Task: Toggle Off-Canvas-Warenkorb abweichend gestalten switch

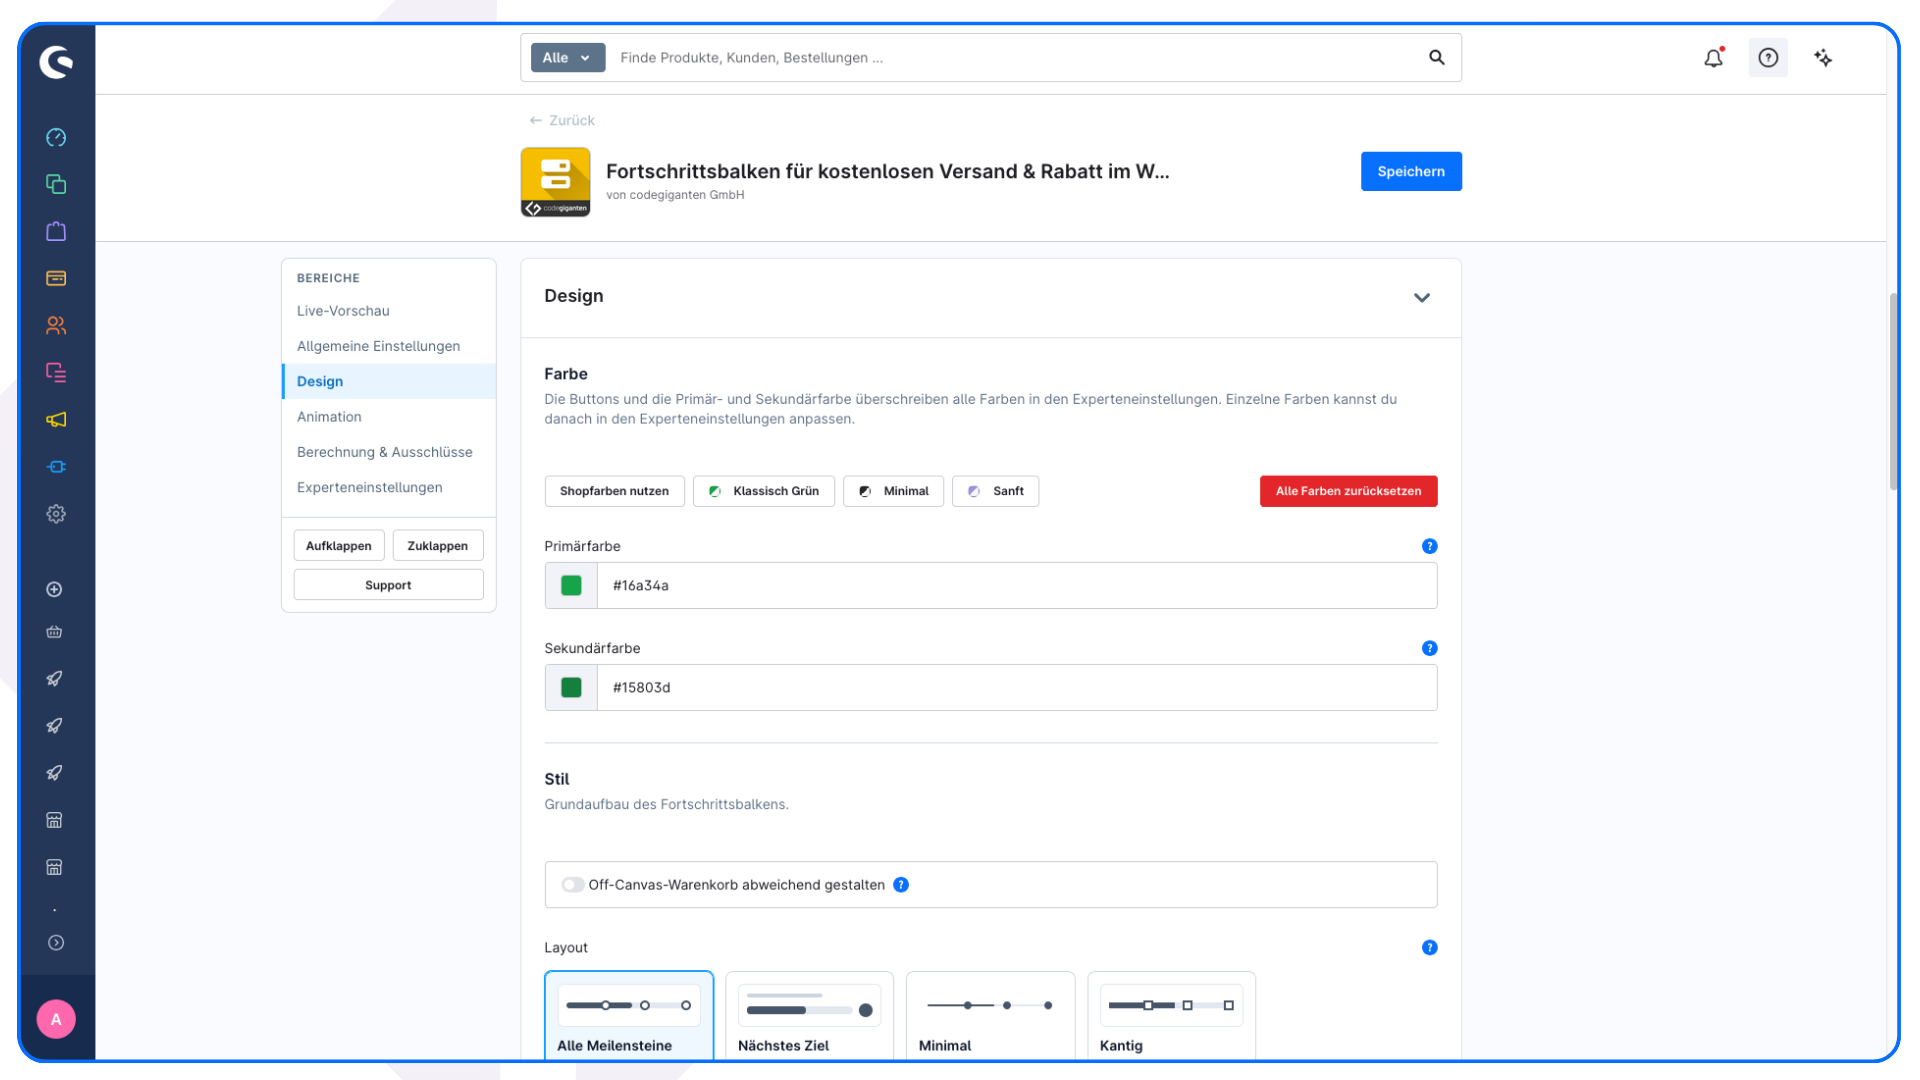Action: (x=572, y=885)
